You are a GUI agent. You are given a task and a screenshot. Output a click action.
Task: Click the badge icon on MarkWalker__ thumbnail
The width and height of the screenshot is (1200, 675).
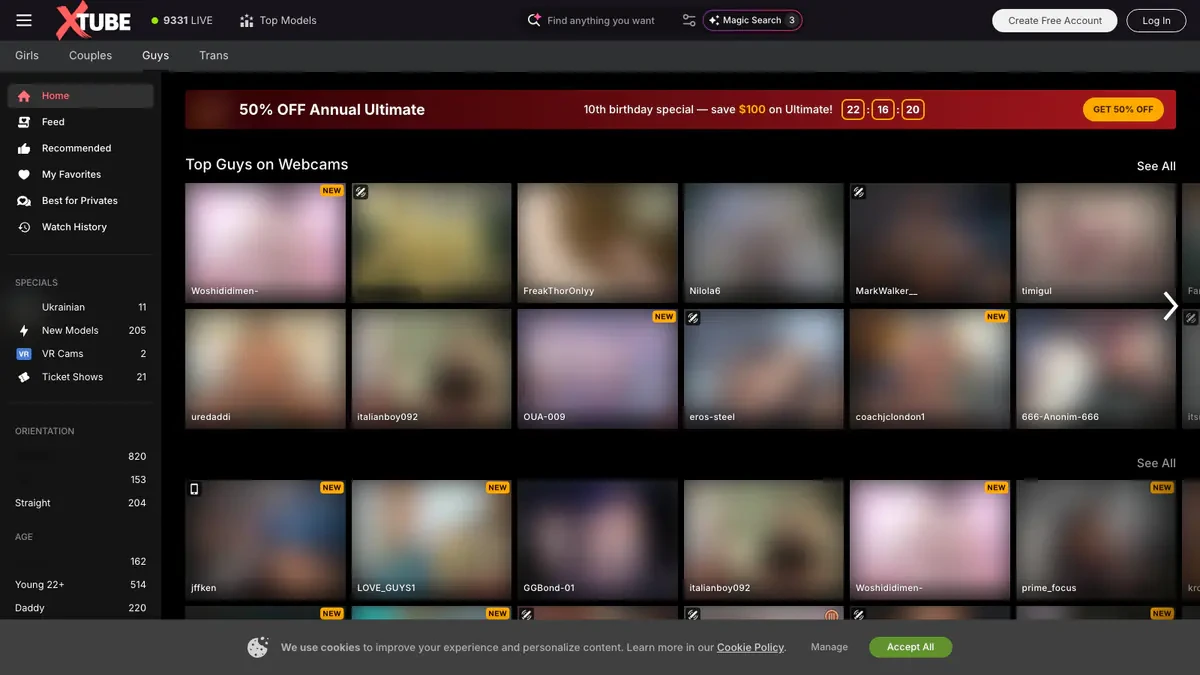coord(859,192)
